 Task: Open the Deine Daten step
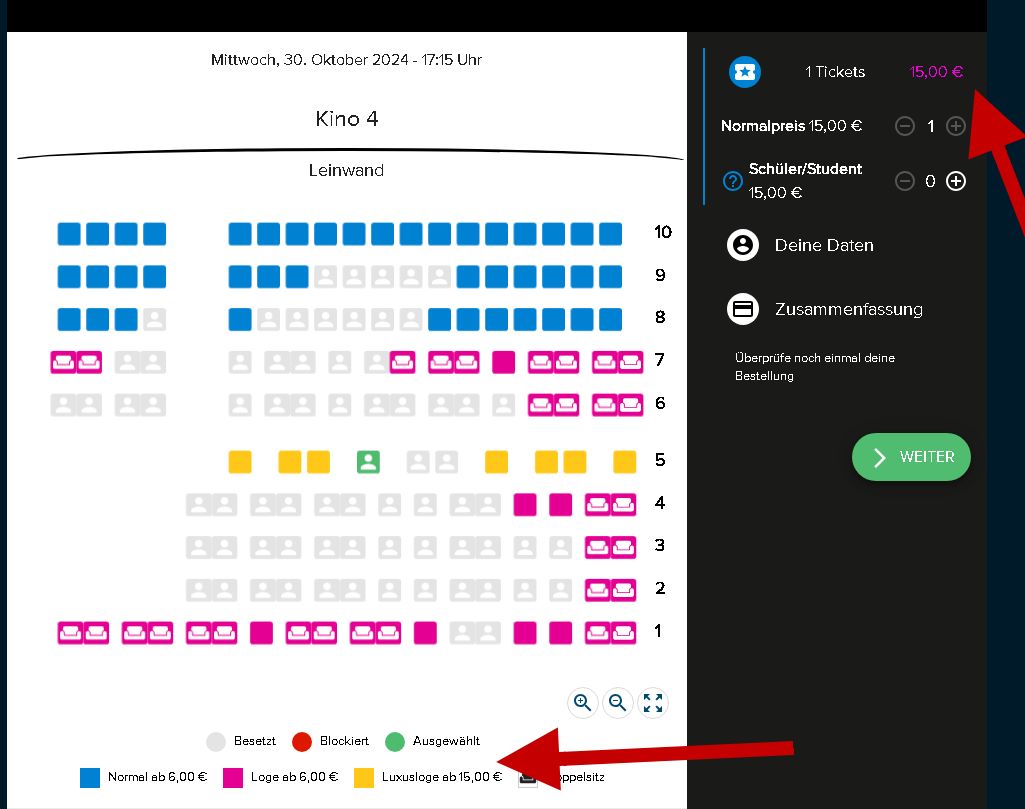point(824,245)
